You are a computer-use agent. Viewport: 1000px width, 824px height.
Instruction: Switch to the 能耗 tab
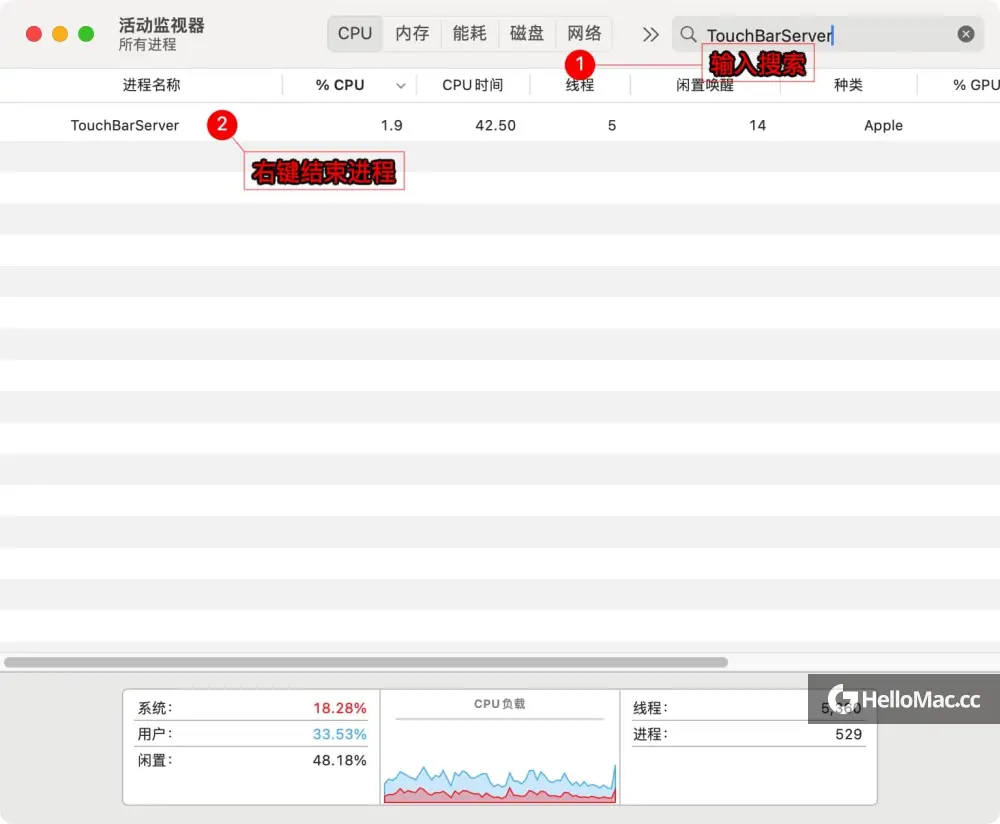[x=469, y=33]
